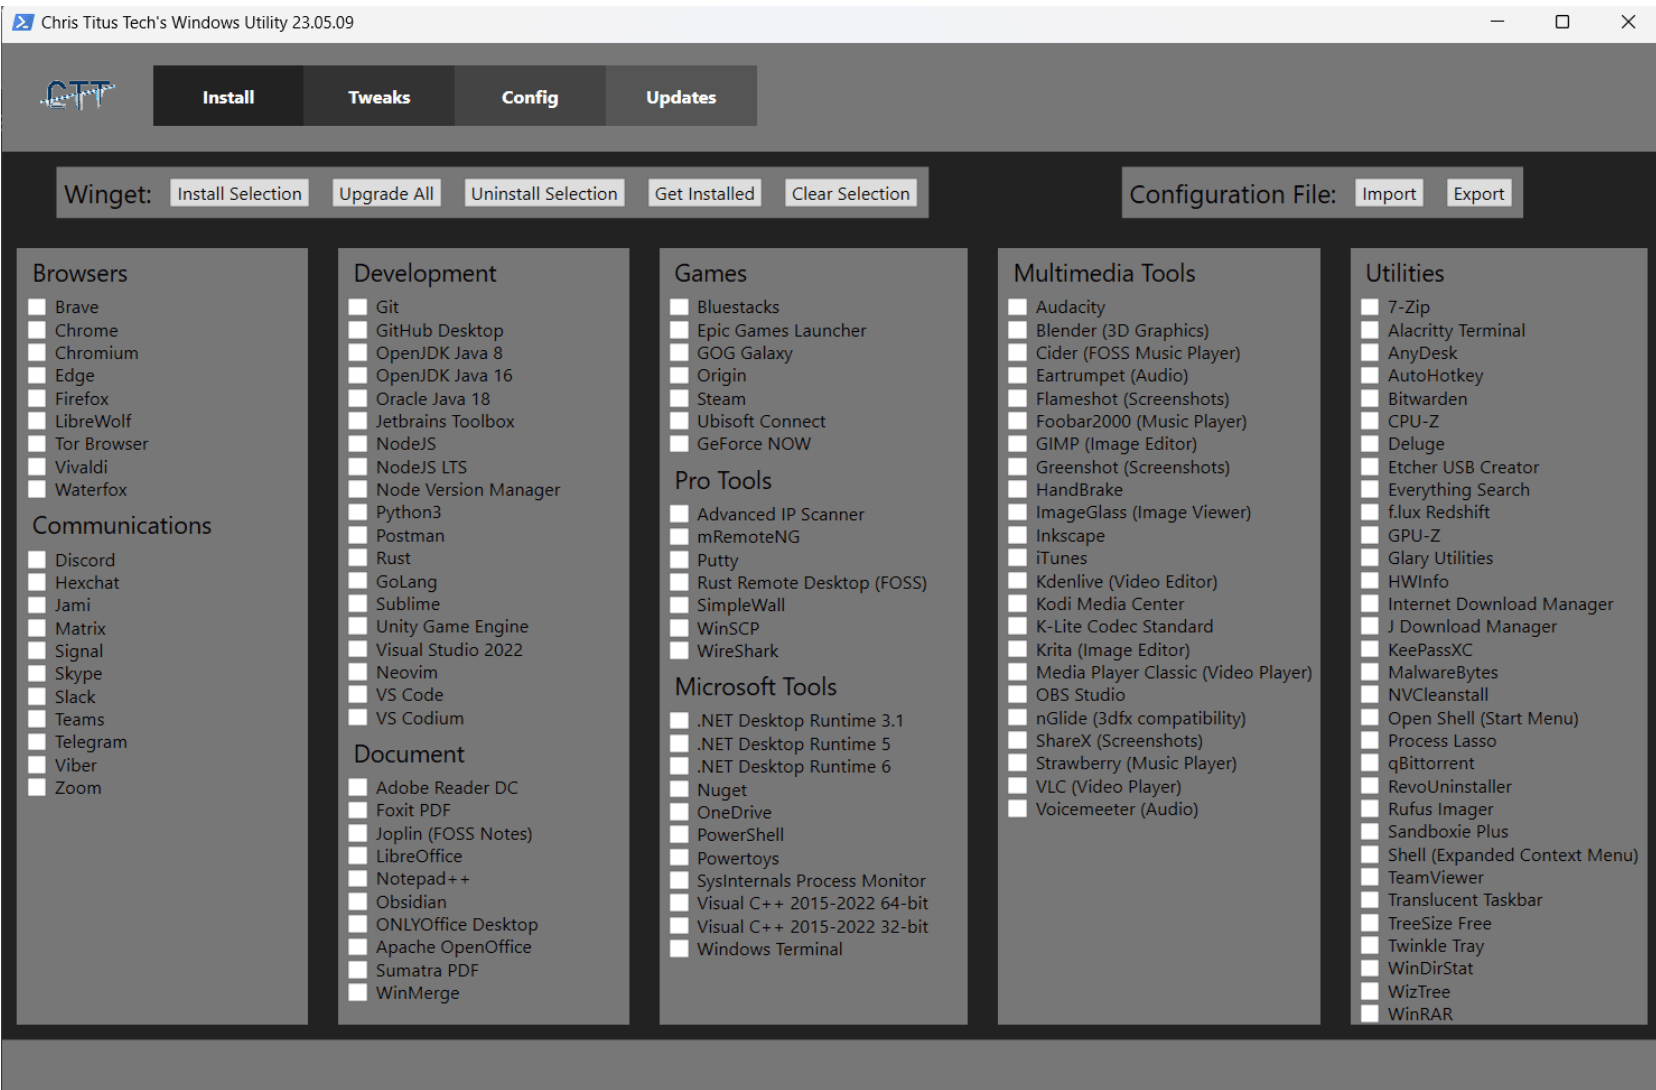Check the Windows Terminal checkbox
1656x1090 pixels.
pyautogui.click(x=679, y=949)
